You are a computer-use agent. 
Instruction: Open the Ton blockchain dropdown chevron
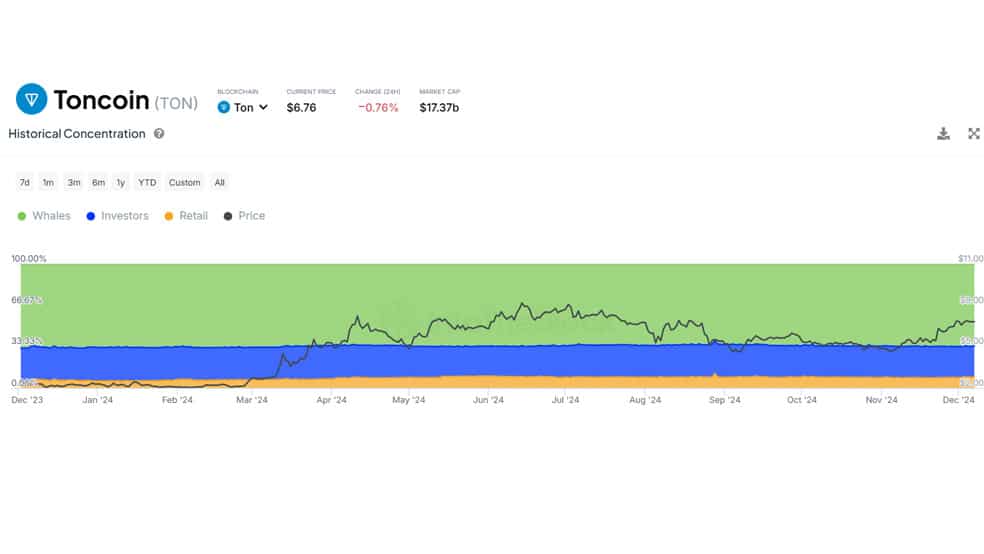tap(264, 107)
